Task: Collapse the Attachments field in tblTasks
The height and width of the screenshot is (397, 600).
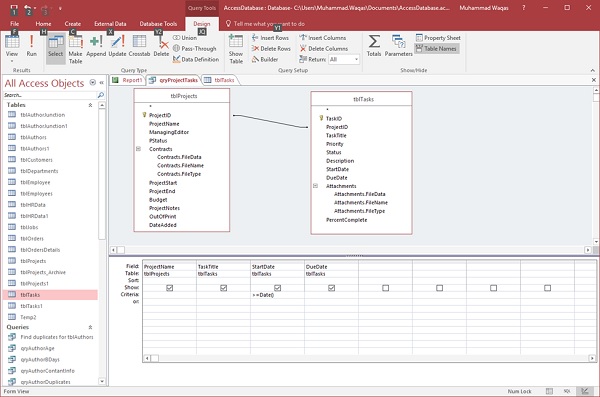Action: click(315, 186)
